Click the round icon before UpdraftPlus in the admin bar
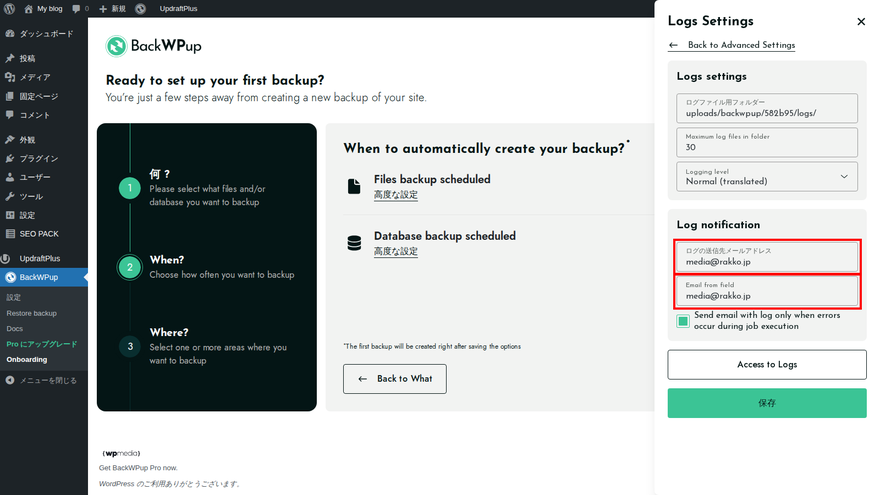880x495 pixels. coord(140,8)
